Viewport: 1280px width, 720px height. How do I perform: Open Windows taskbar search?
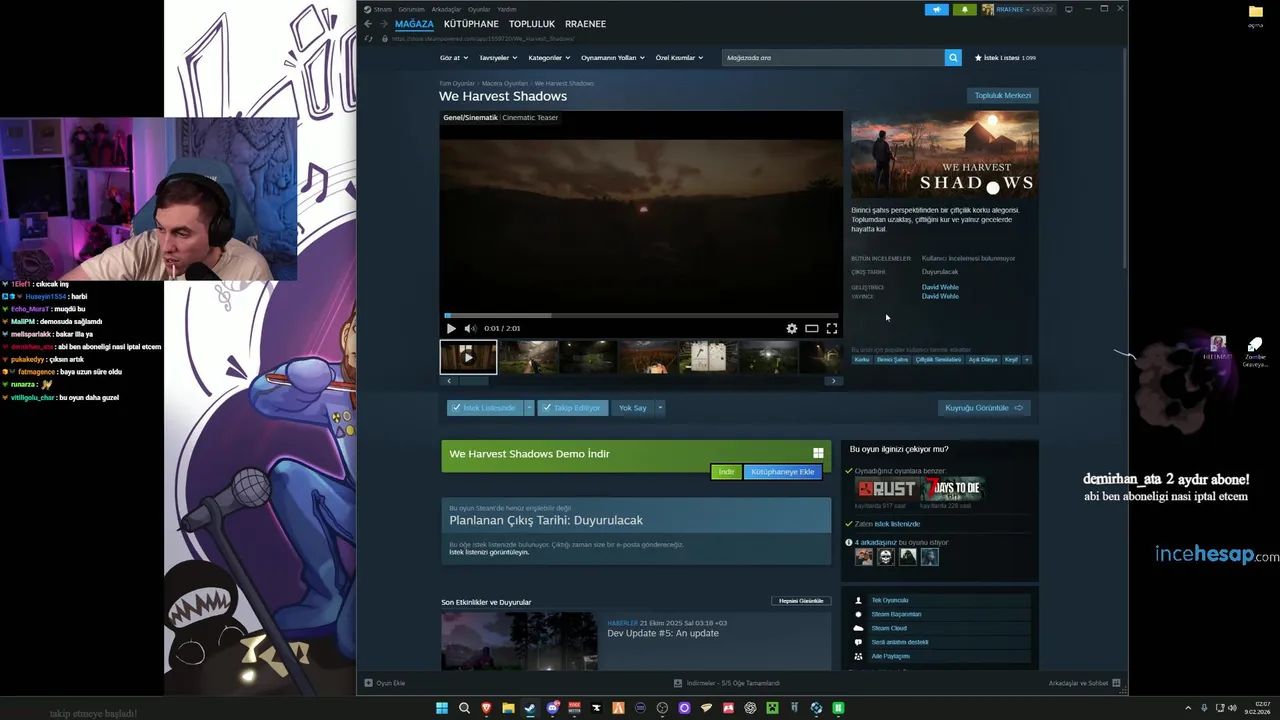tap(464, 708)
